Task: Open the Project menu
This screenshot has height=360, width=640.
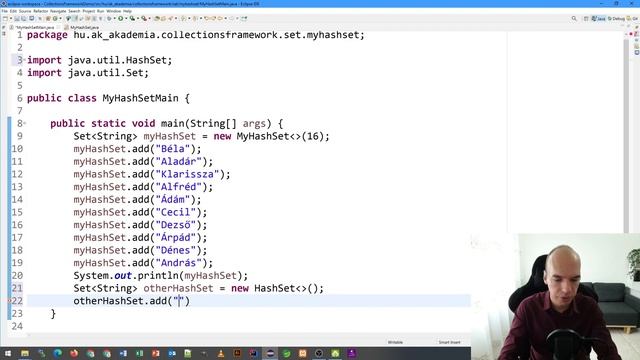Action: (x=89, y=11)
